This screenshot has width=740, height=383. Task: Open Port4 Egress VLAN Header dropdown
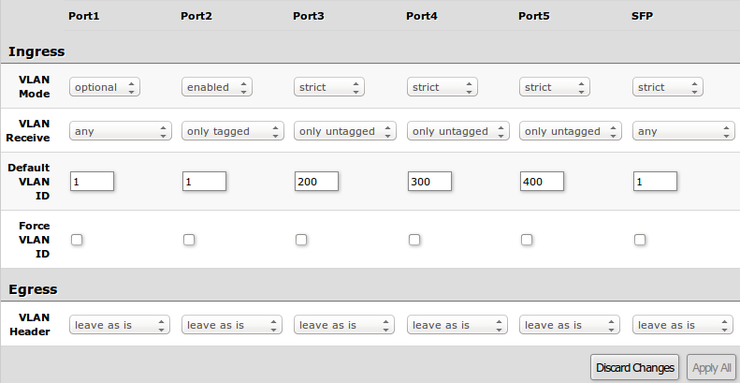(x=457, y=325)
